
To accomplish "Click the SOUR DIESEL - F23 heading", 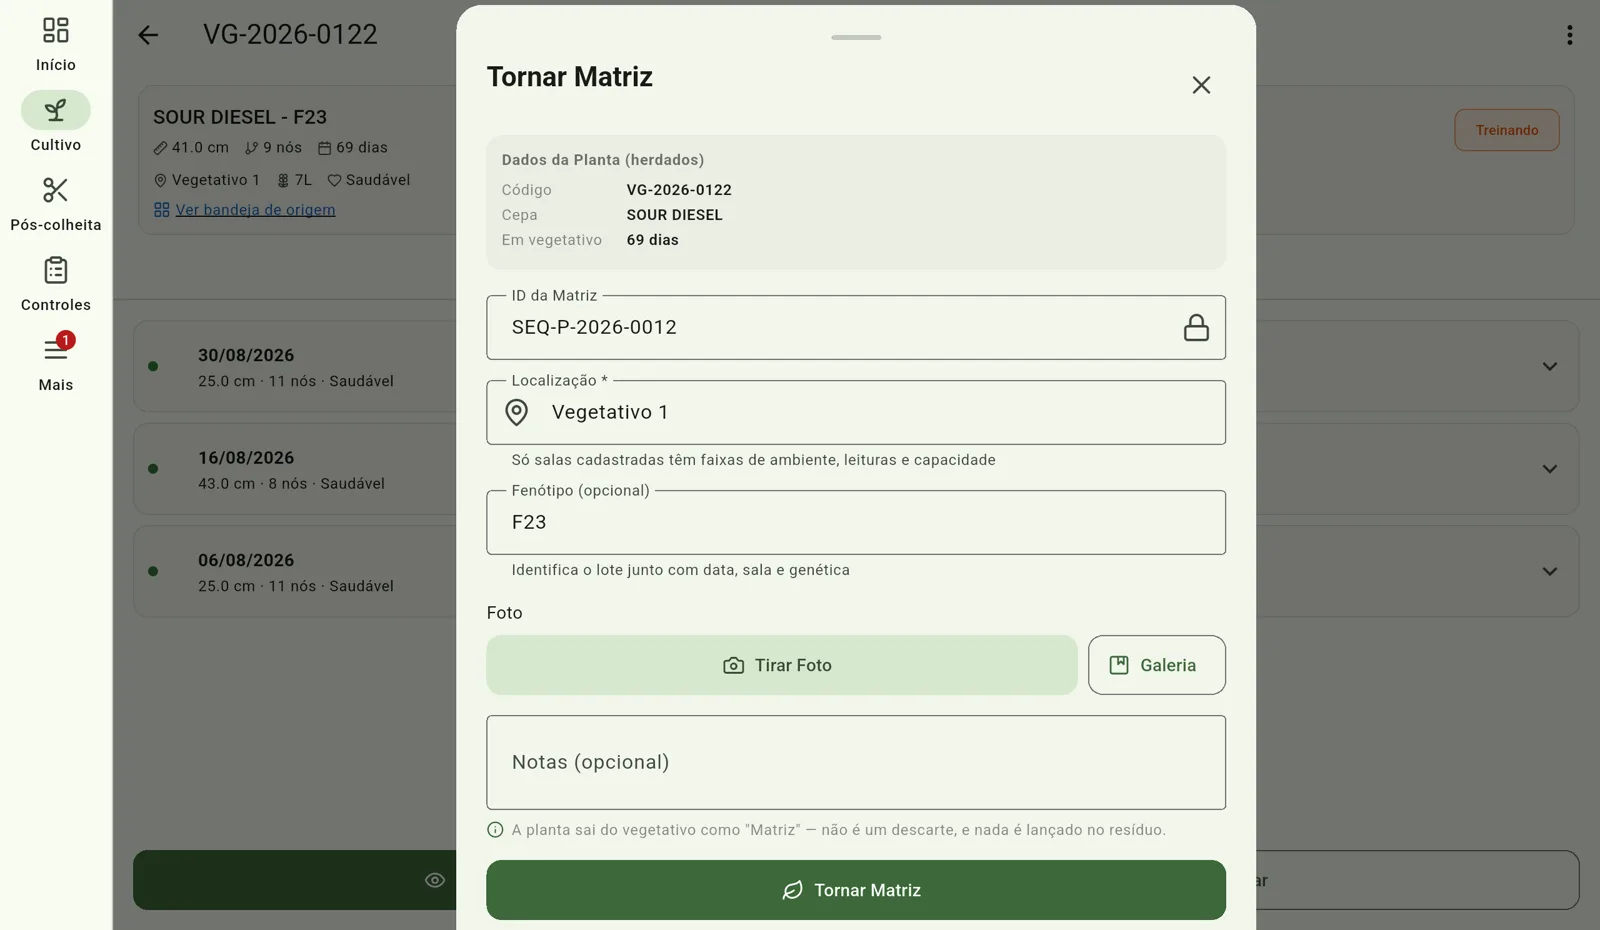I will coord(240,117).
